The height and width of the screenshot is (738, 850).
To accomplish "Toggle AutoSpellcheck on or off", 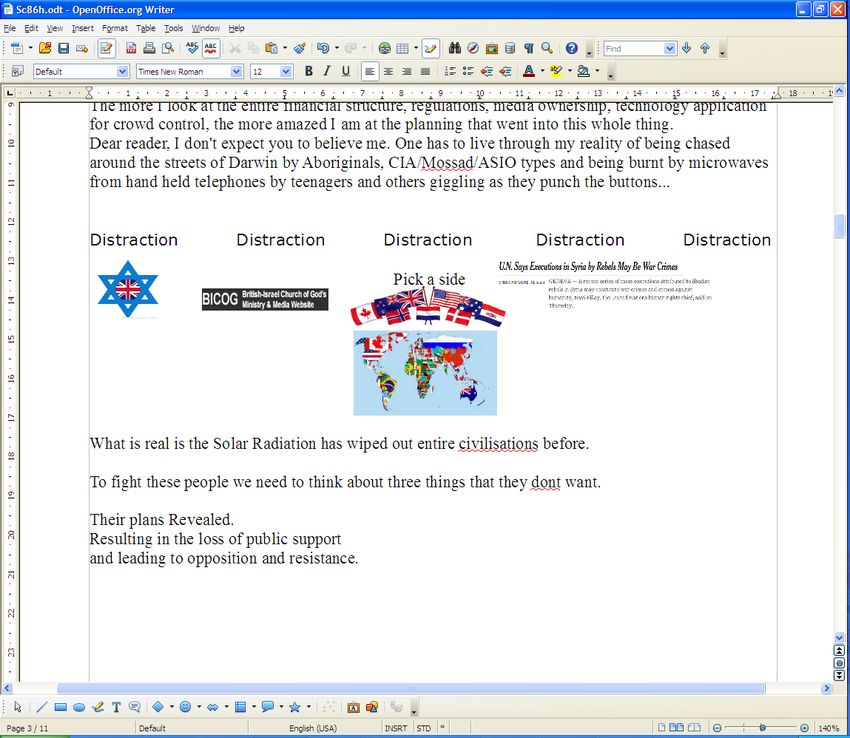I will click(x=211, y=48).
